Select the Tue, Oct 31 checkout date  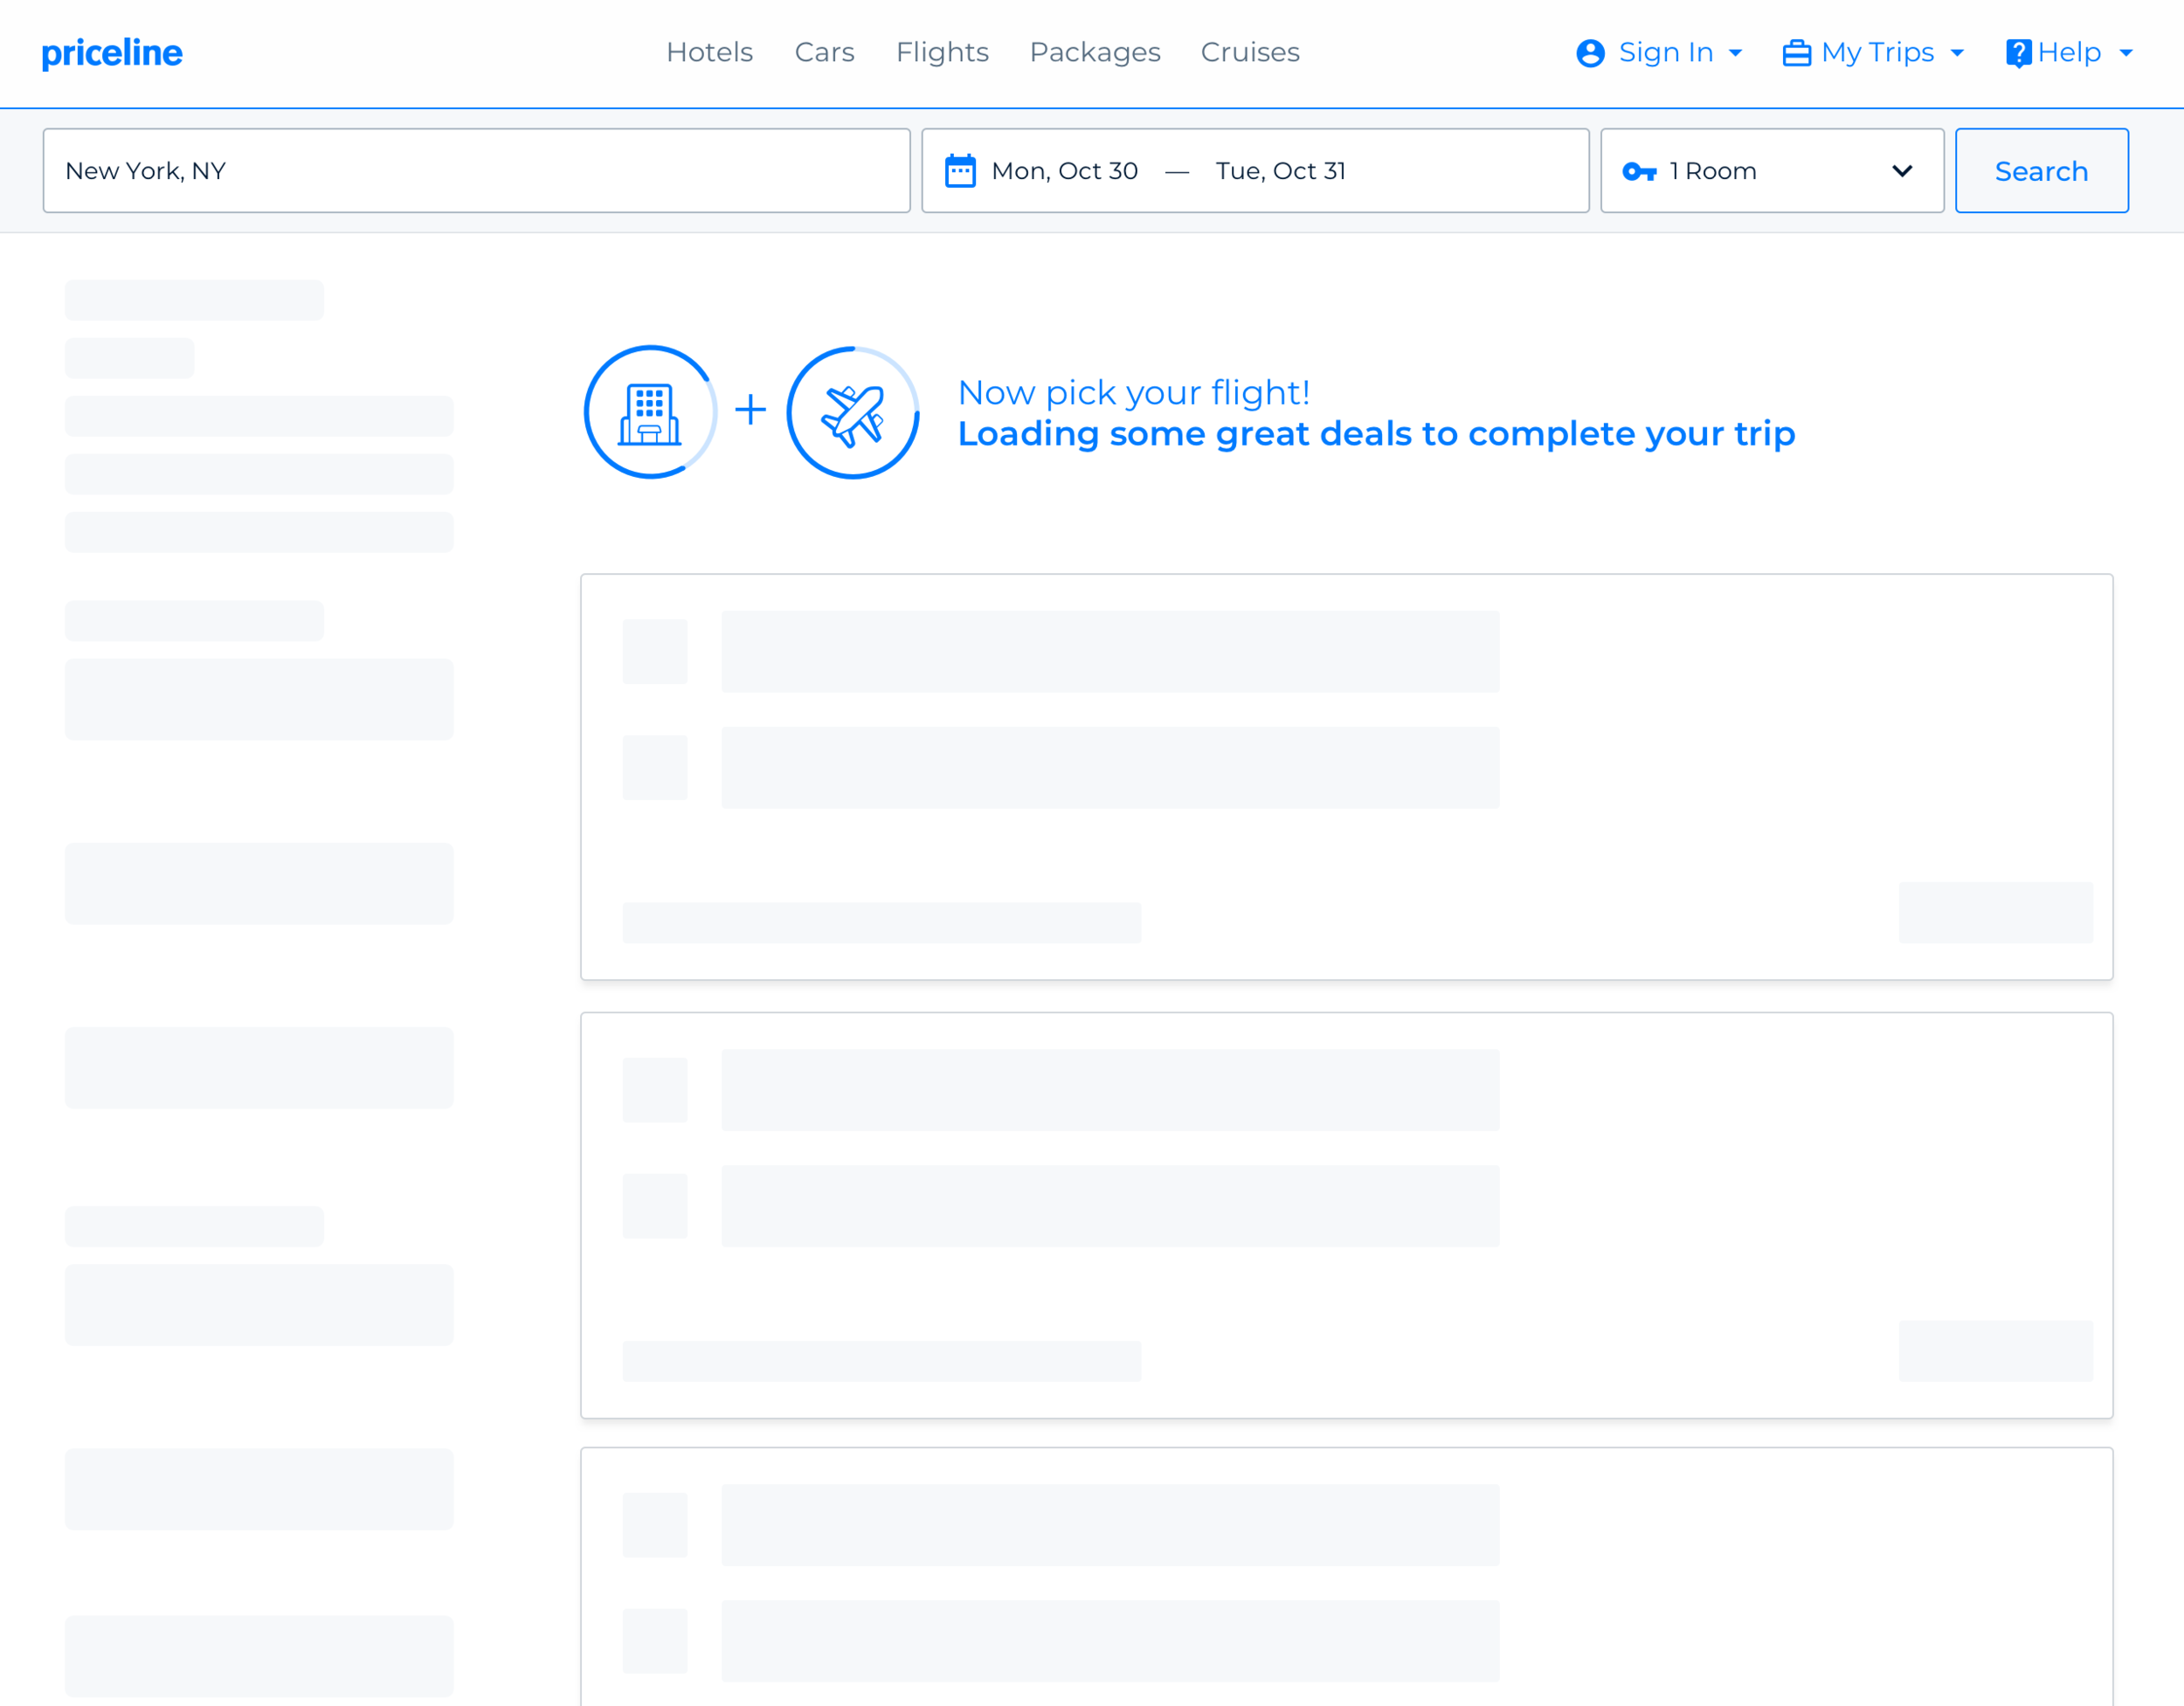(x=1280, y=171)
